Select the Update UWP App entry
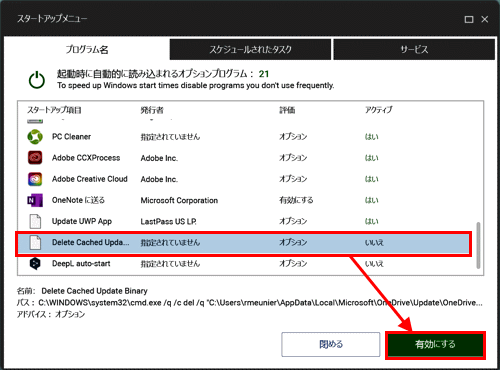This screenshot has height=370, width=500. click(82, 221)
